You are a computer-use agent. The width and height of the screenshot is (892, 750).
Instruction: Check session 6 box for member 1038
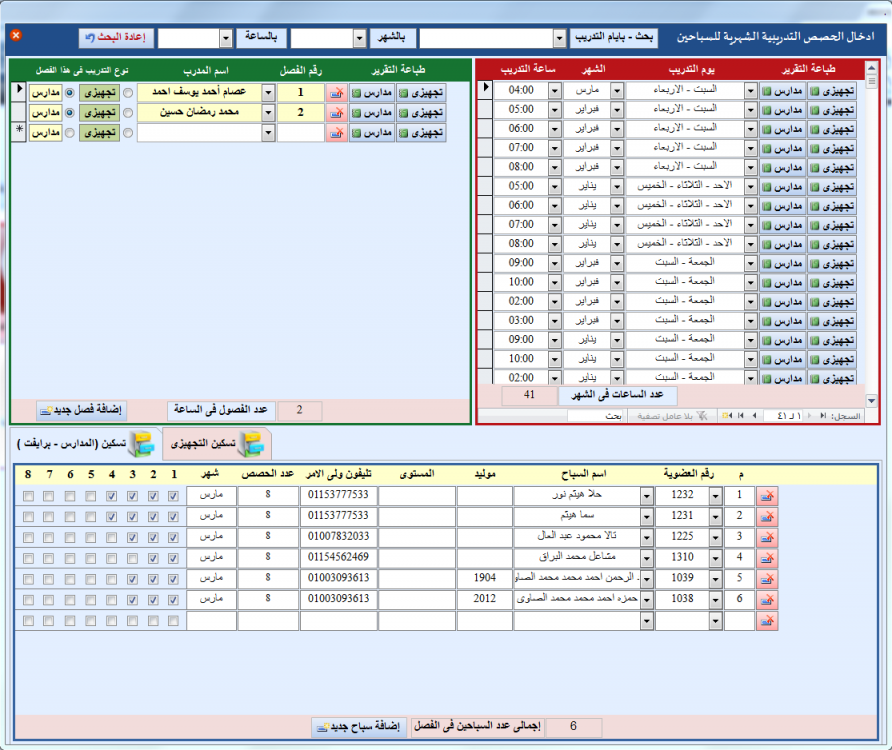(70, 600)
